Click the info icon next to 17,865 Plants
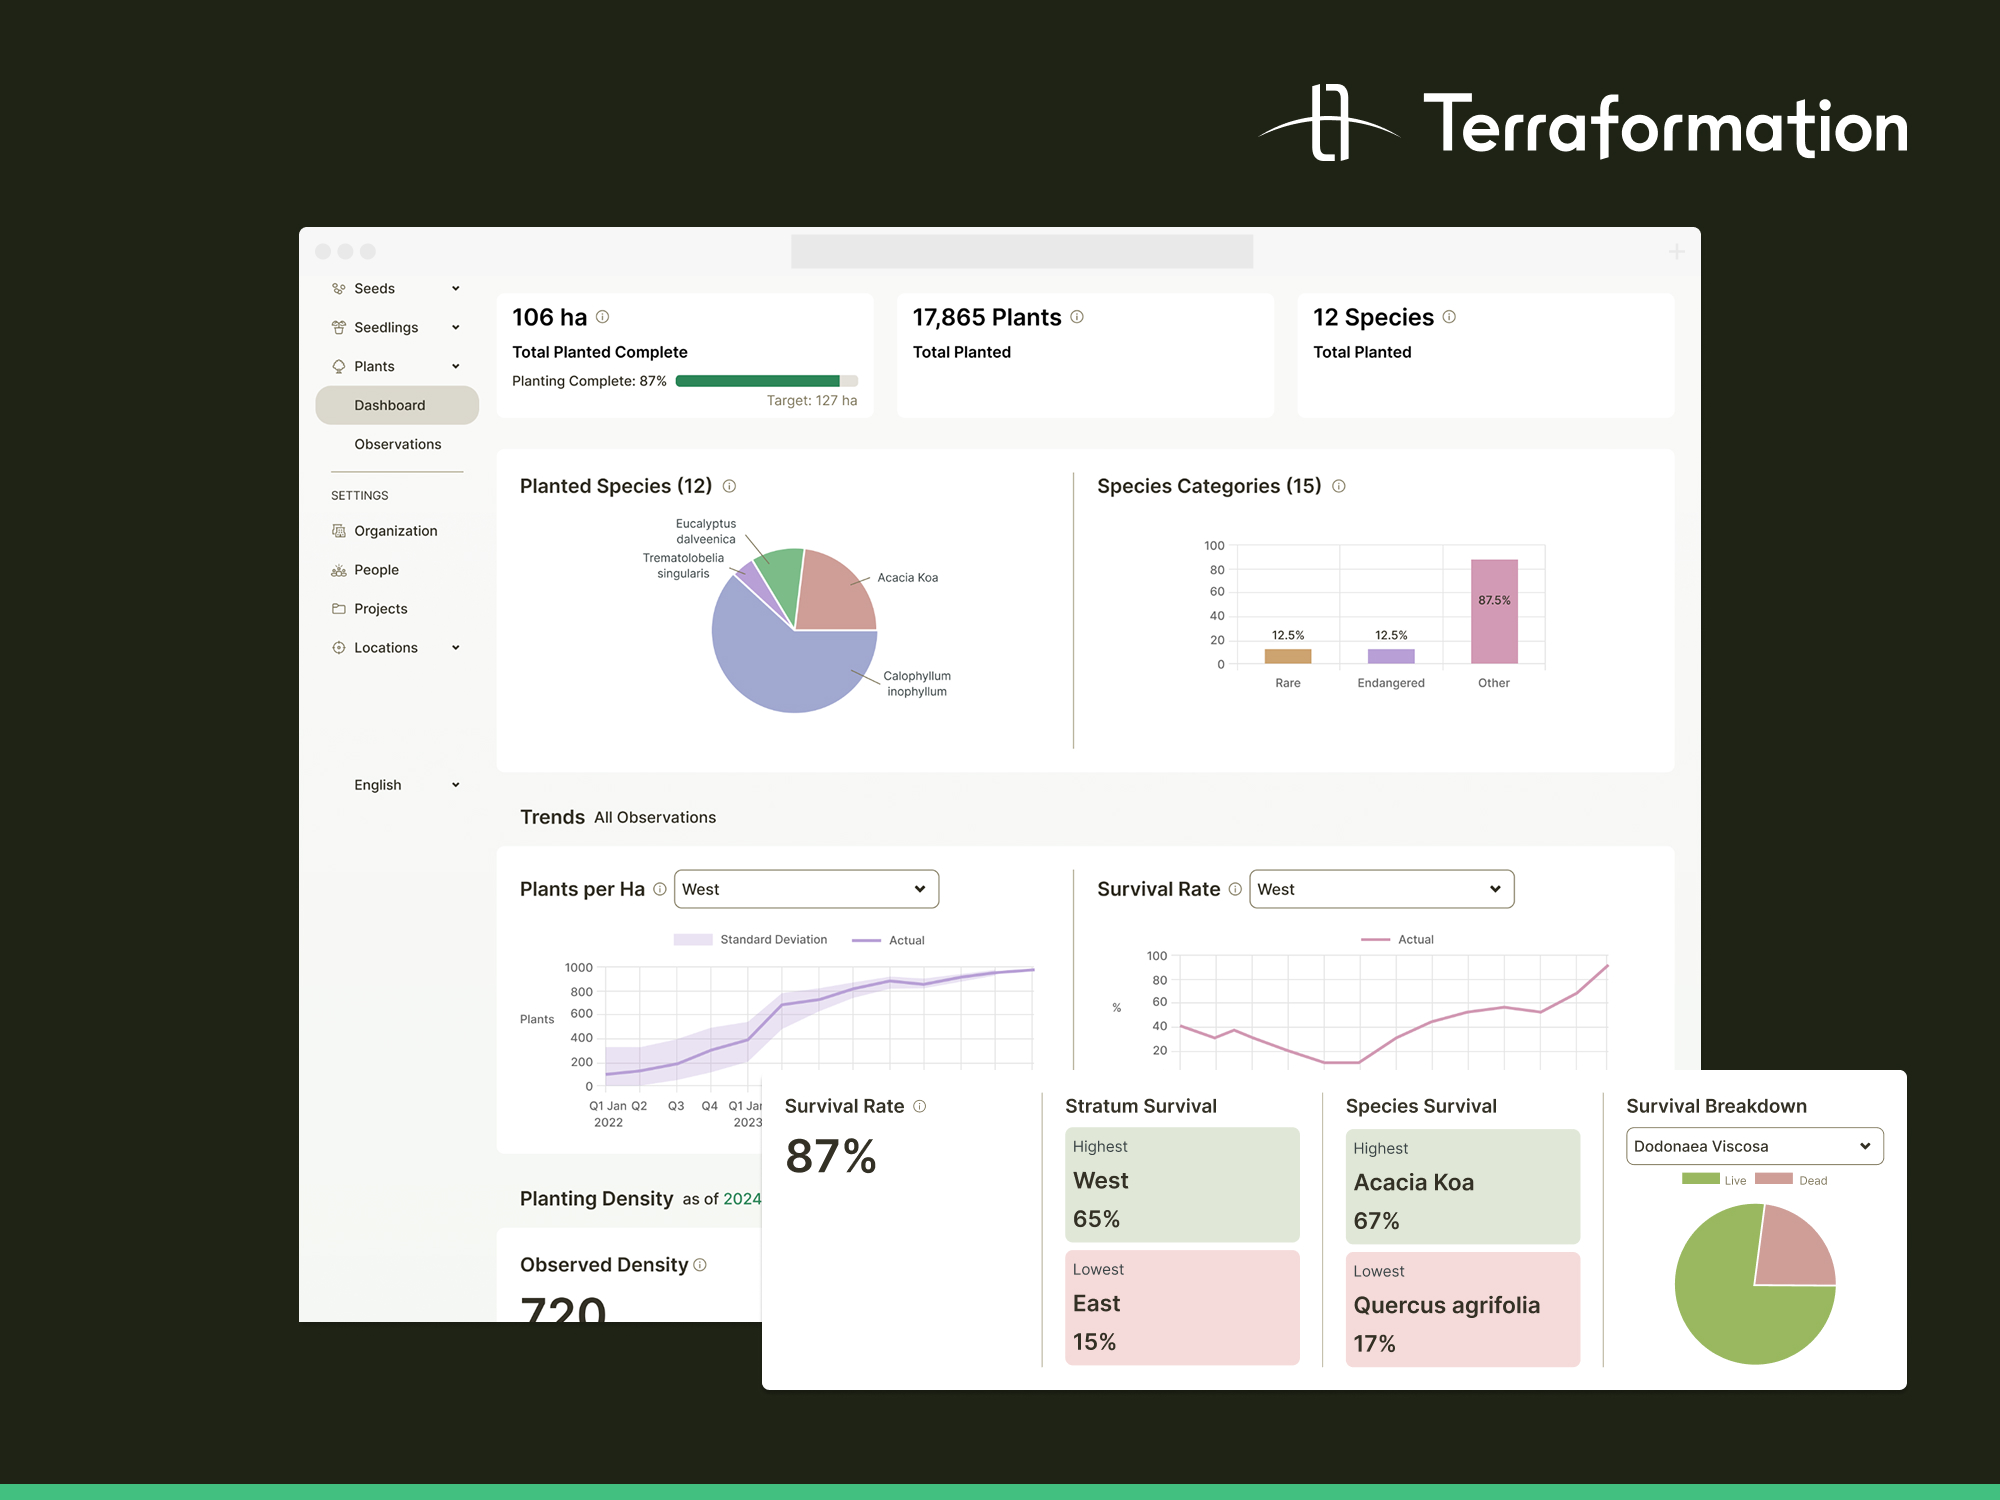The height and width of the screenshot is (1500, 2000). 1077,316
